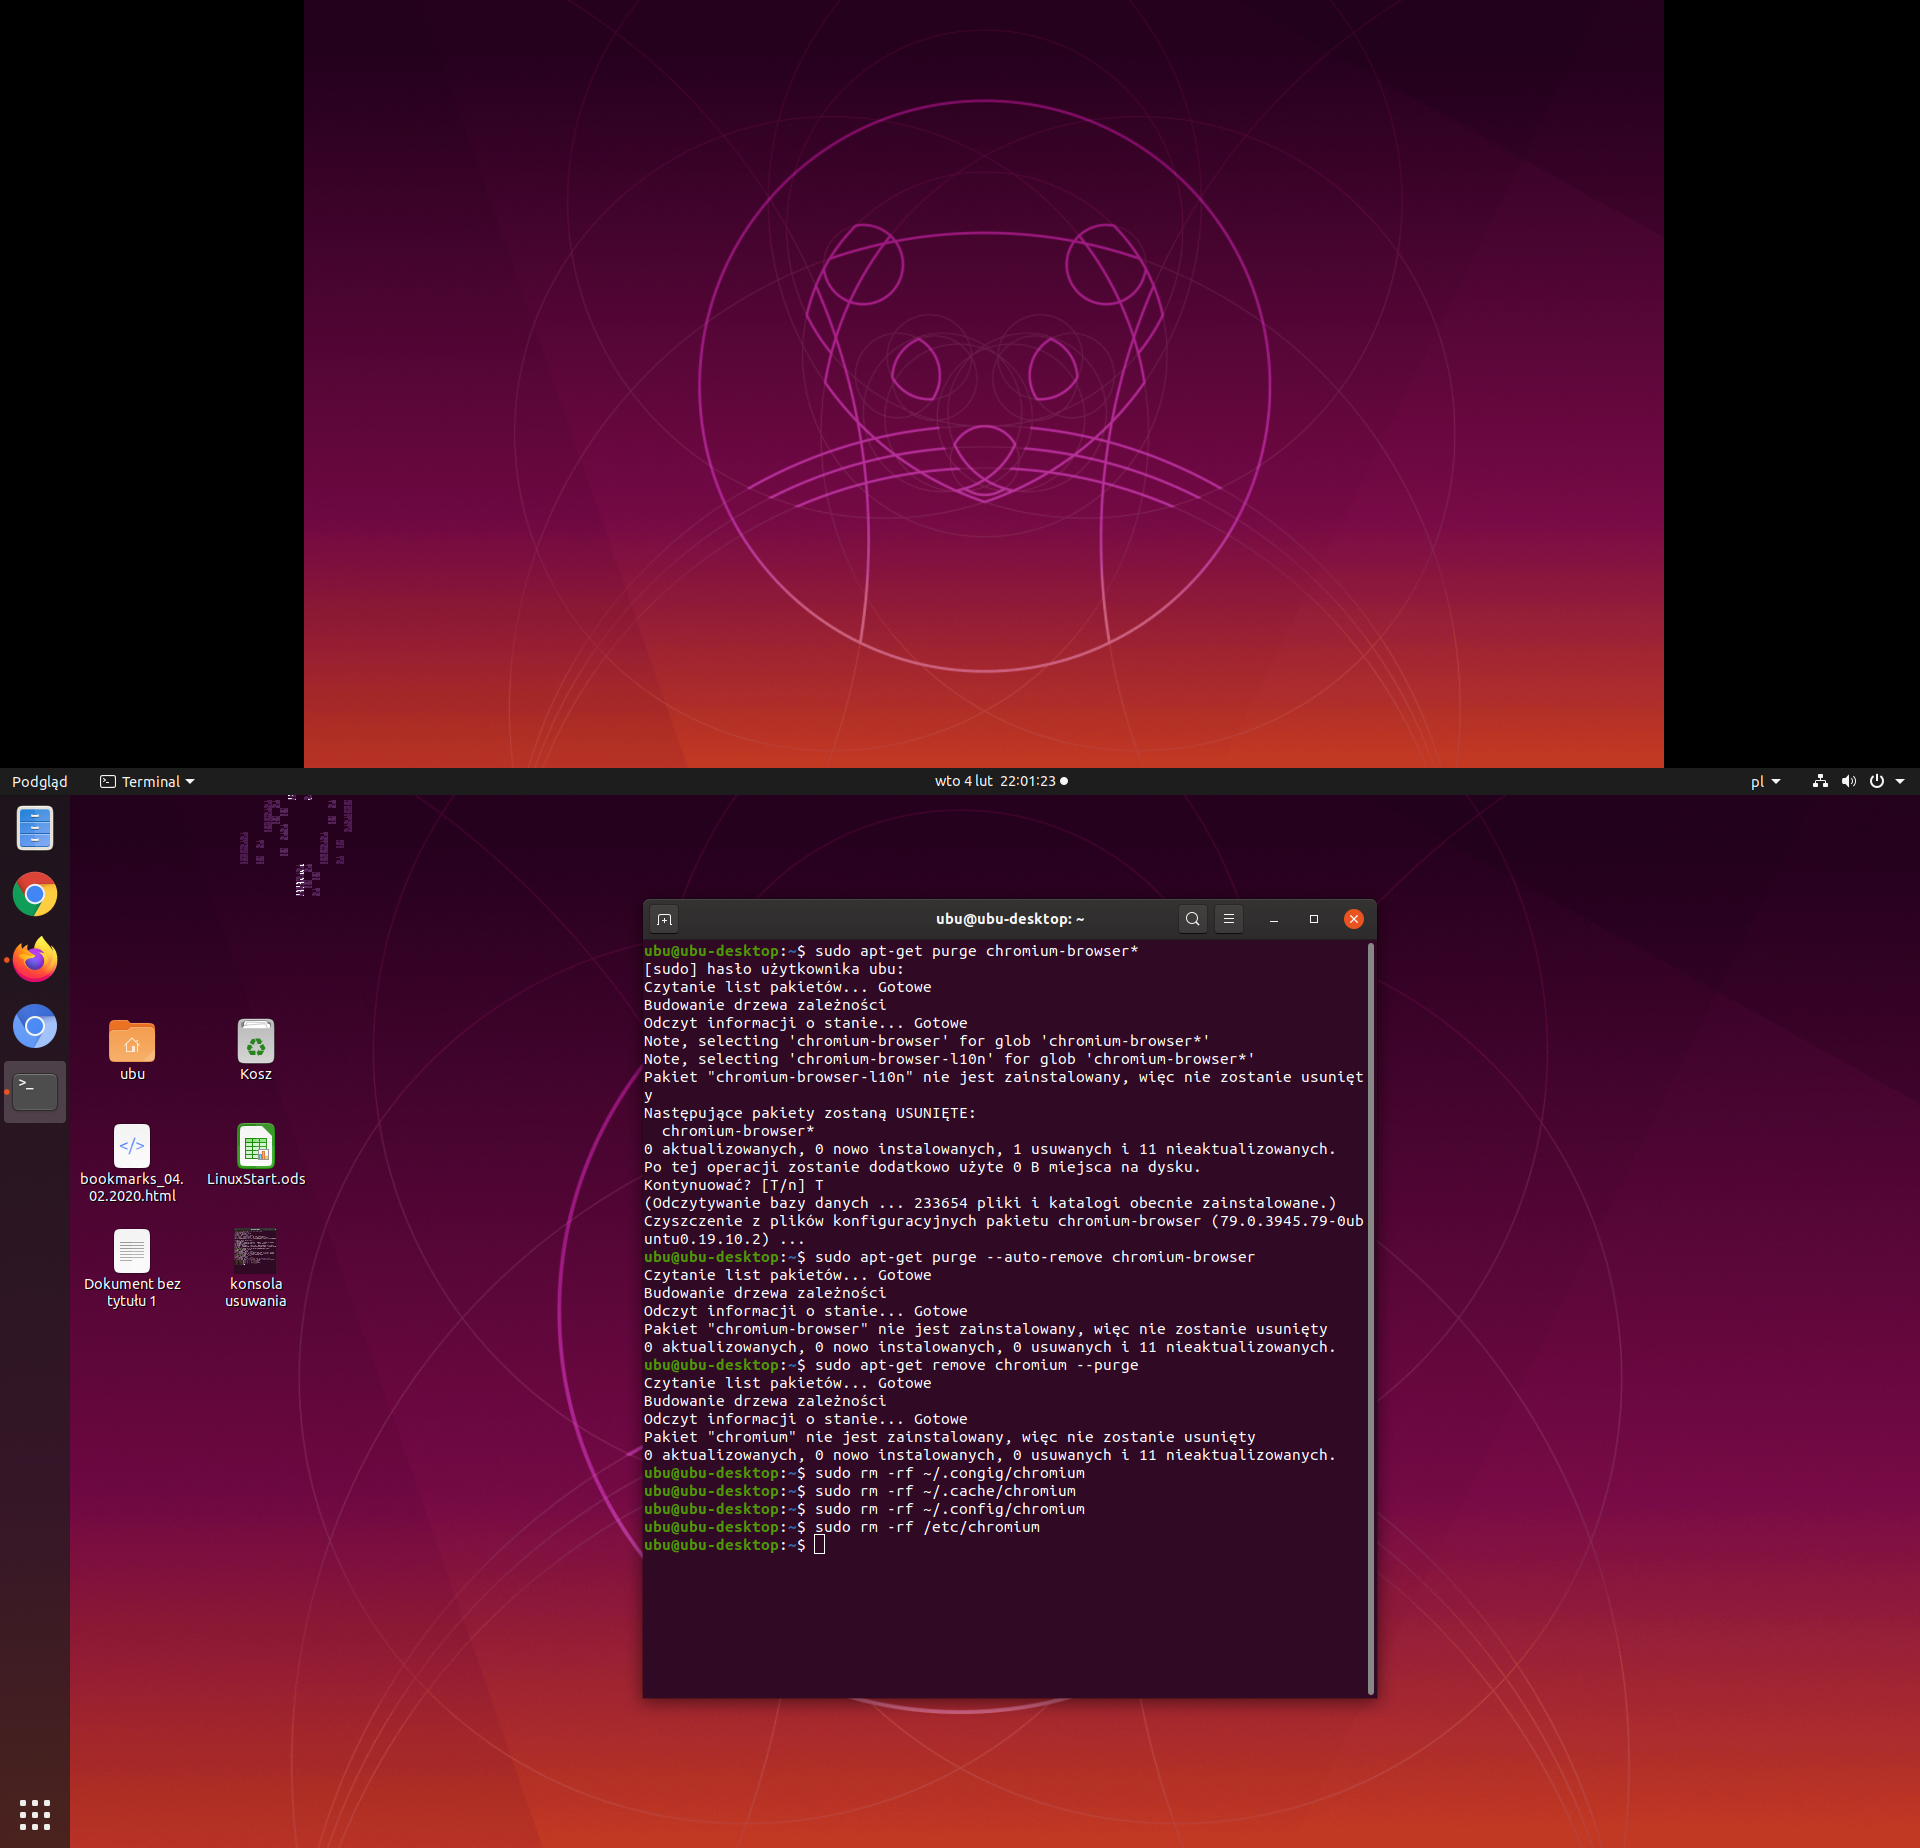Click the empty prompt cursor in terminal

point(820,1545)
